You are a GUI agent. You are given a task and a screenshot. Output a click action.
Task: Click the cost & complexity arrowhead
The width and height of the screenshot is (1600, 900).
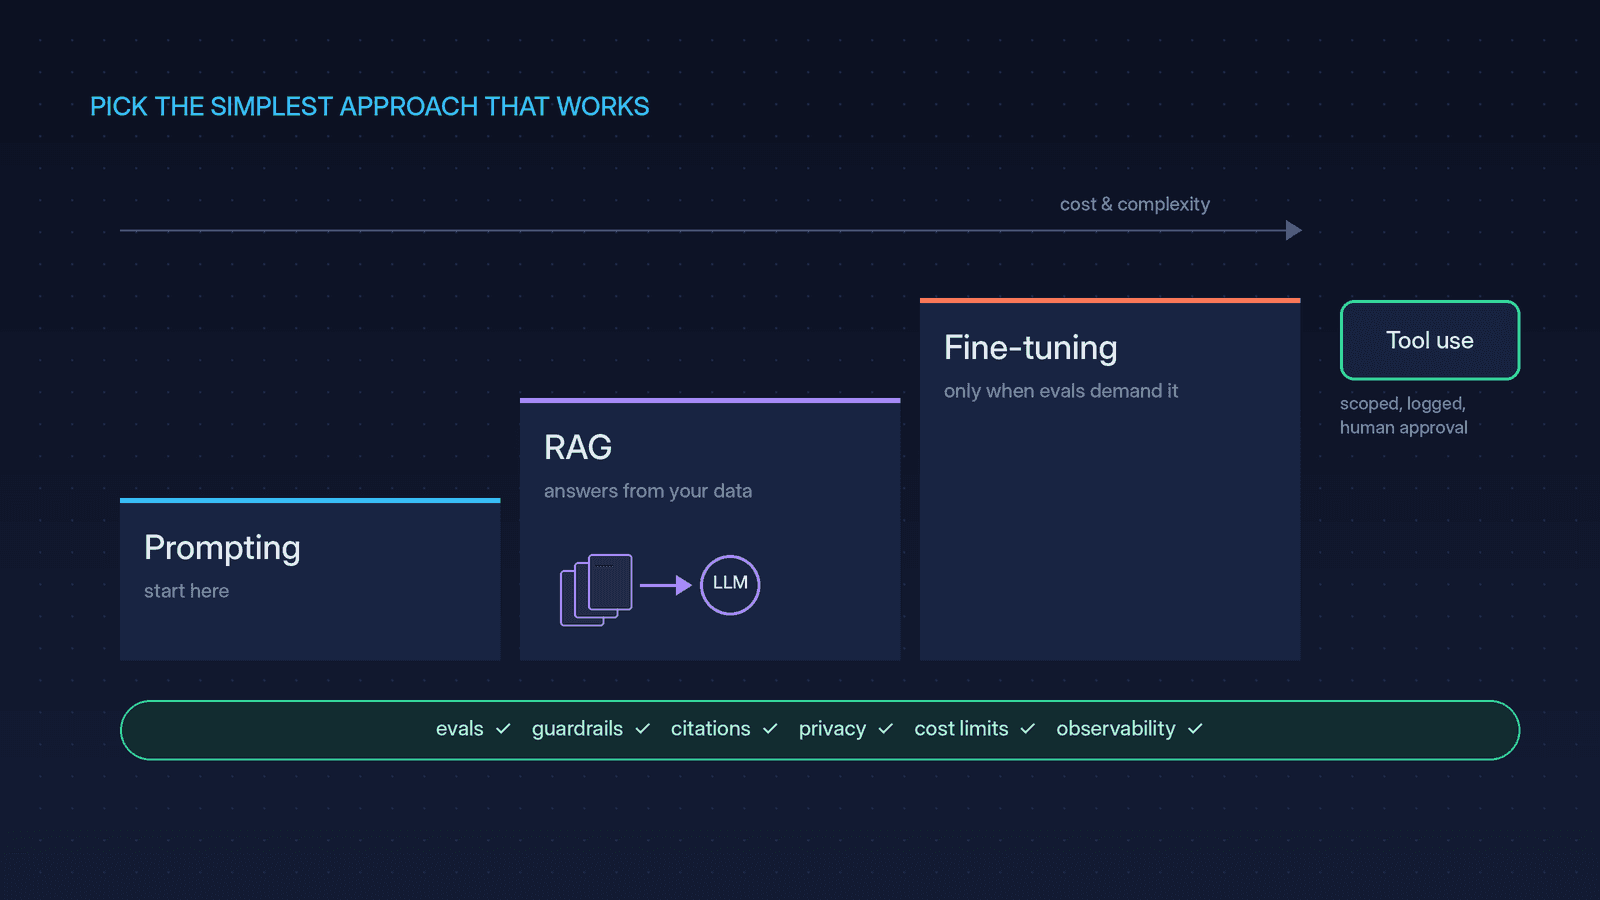click(1293, 231)
